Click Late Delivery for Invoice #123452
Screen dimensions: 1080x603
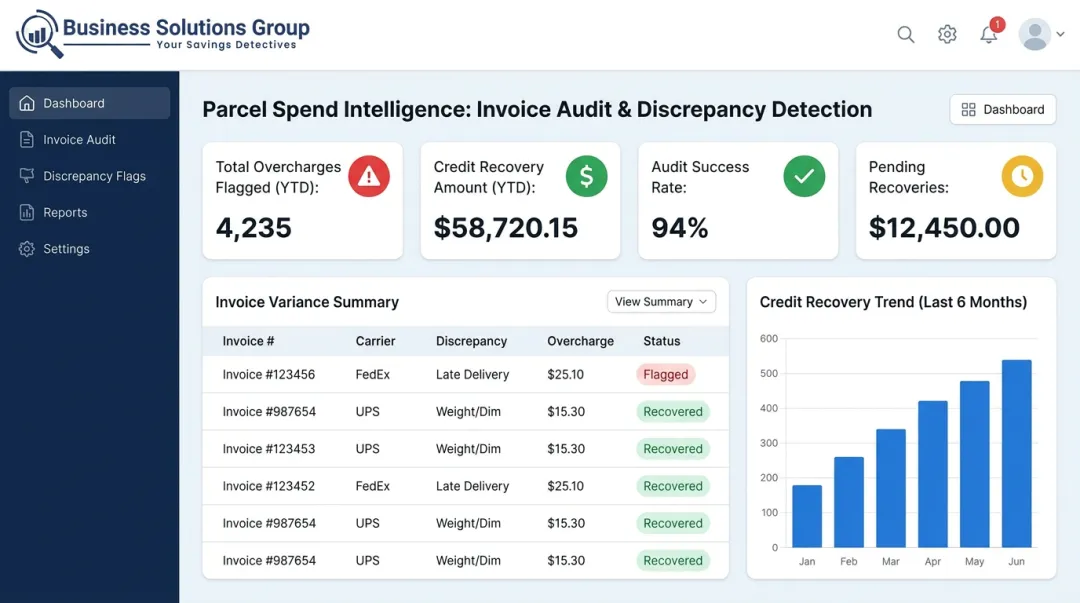472,487
